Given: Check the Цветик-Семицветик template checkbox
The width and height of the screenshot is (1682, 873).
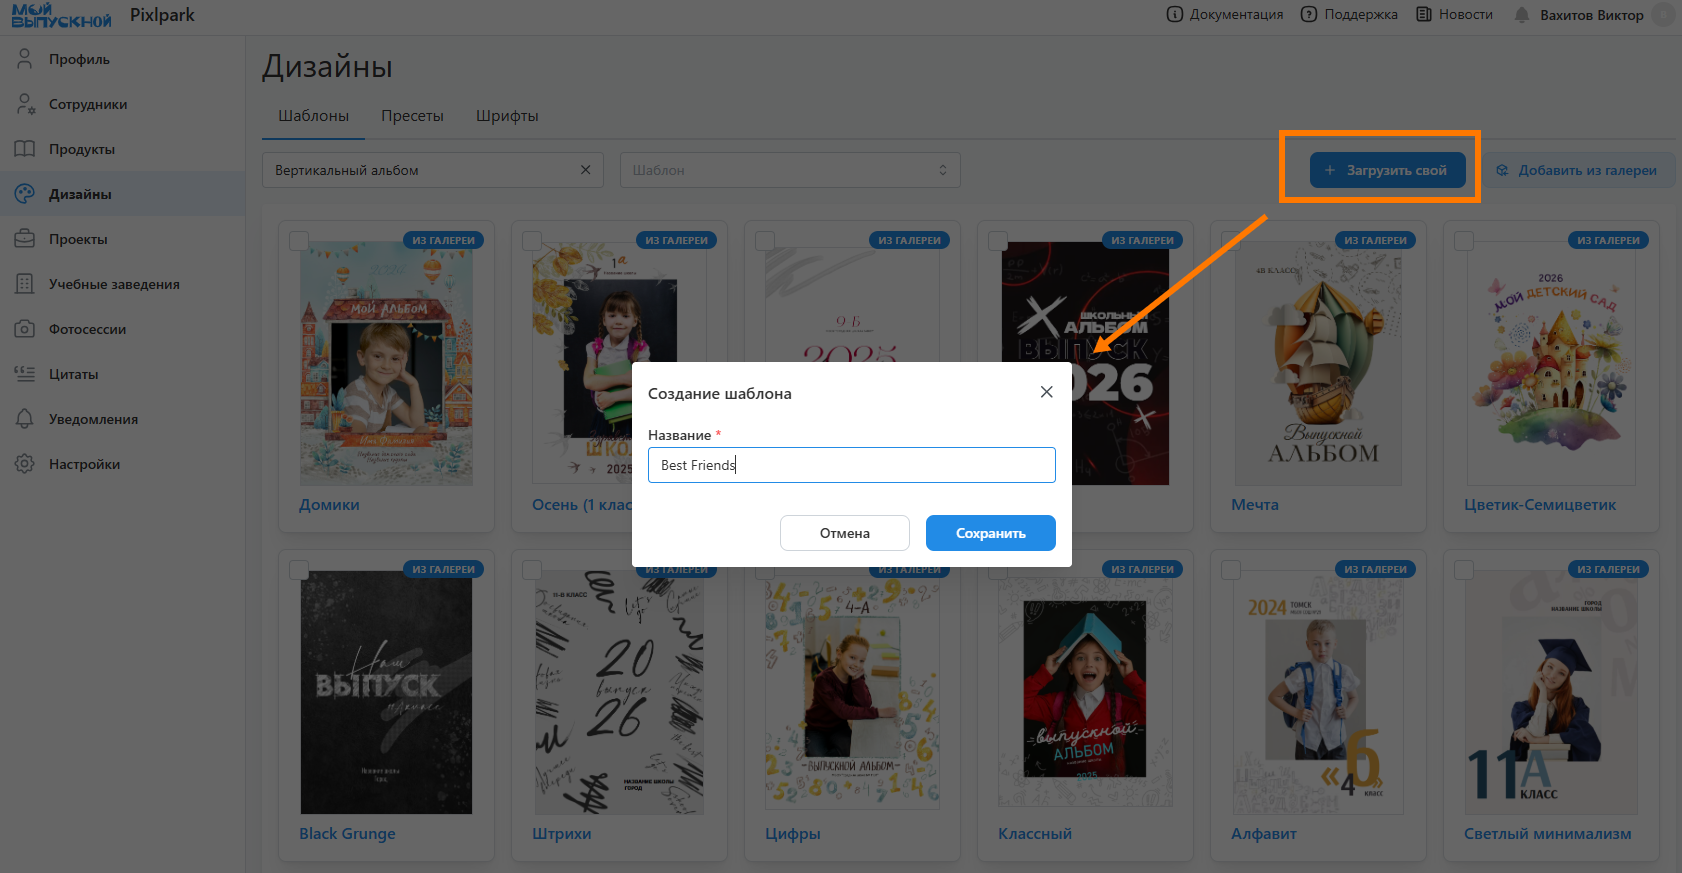Looking at the screenshot, I should pos(1464,241).
